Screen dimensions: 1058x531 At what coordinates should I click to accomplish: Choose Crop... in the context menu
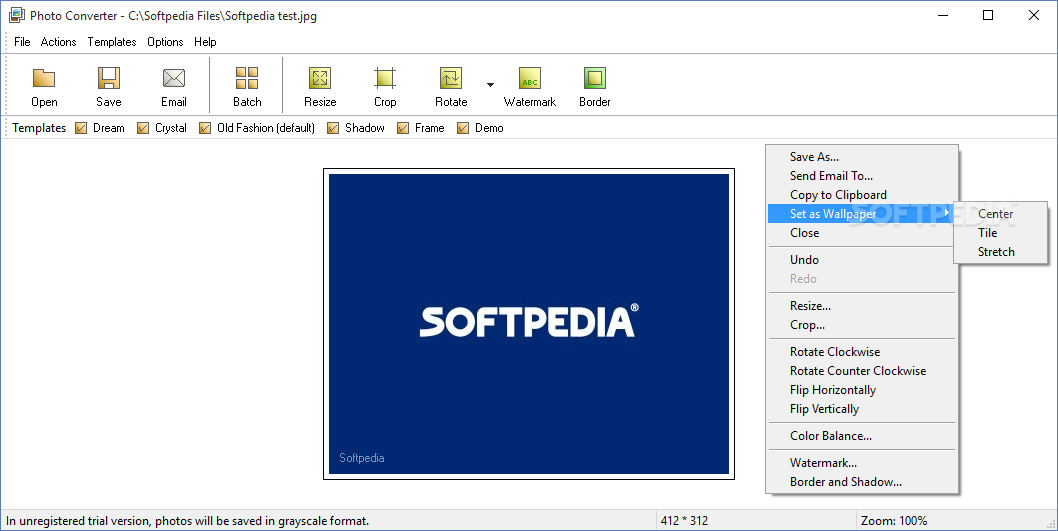click(862, 325)
